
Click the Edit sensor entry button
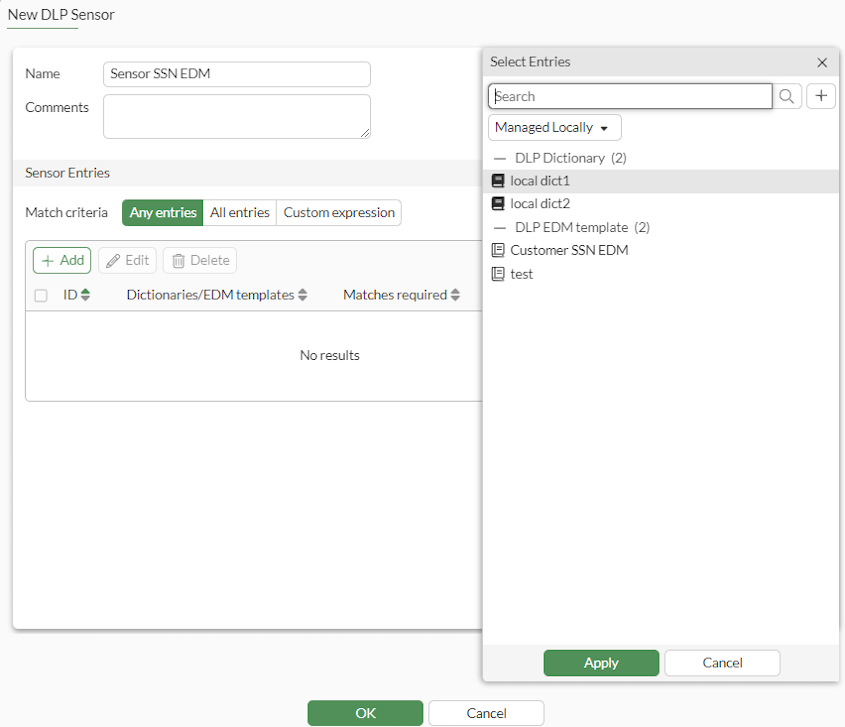[x=127, y=260]
